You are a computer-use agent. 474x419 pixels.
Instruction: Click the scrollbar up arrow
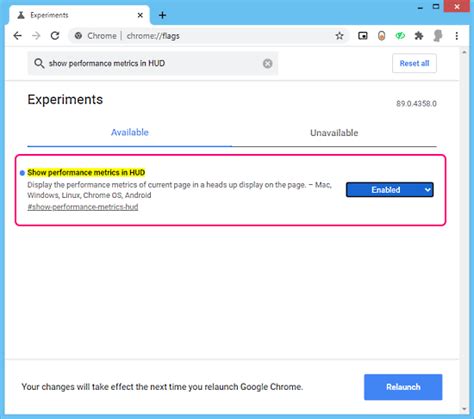click(464, 52)
